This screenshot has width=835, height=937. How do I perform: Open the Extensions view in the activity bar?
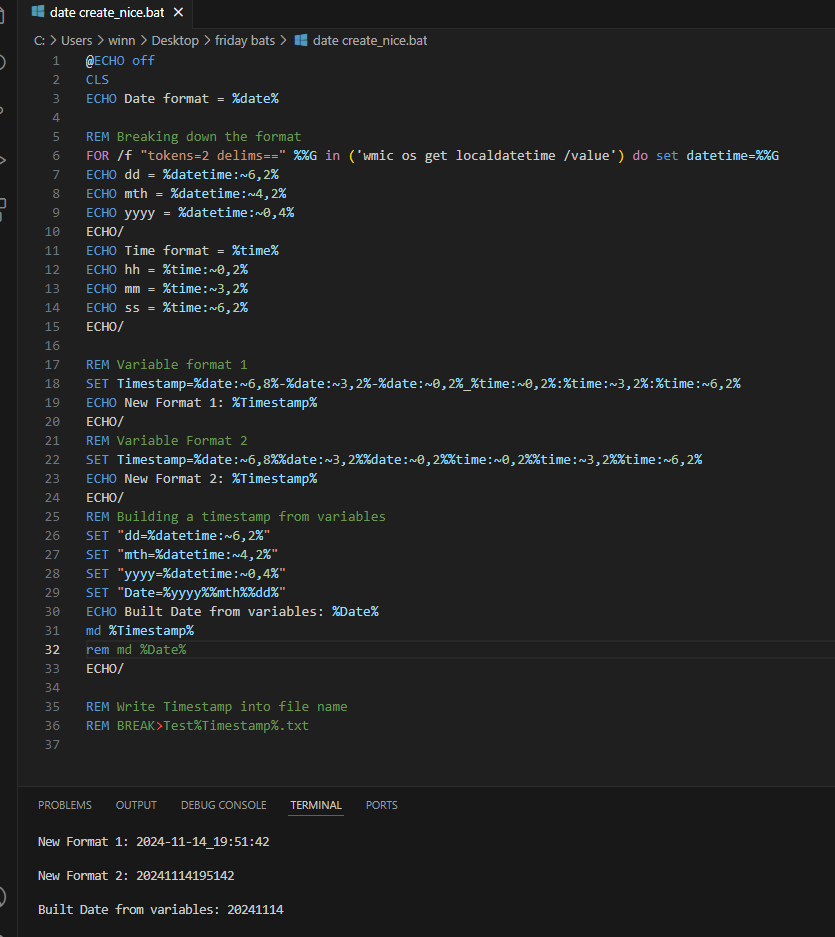coord(3,208)
